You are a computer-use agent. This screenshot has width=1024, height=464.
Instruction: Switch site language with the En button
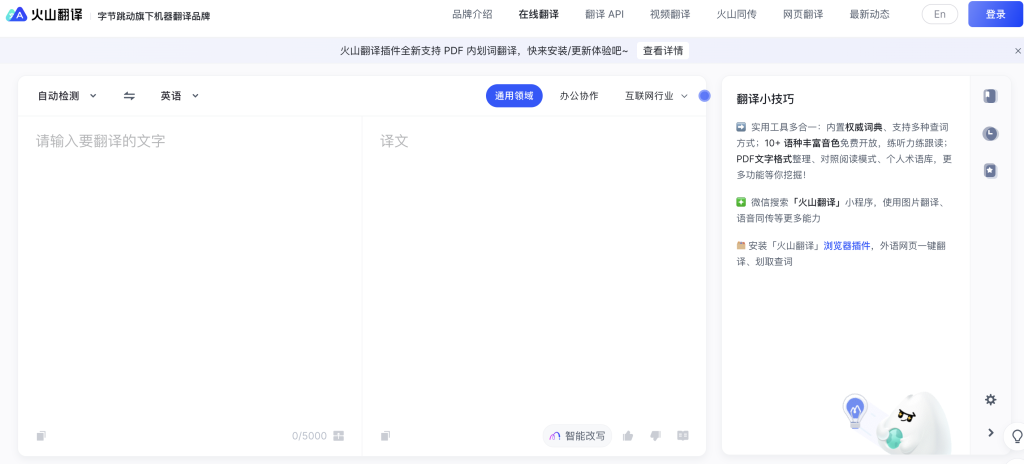pos(940,14)
